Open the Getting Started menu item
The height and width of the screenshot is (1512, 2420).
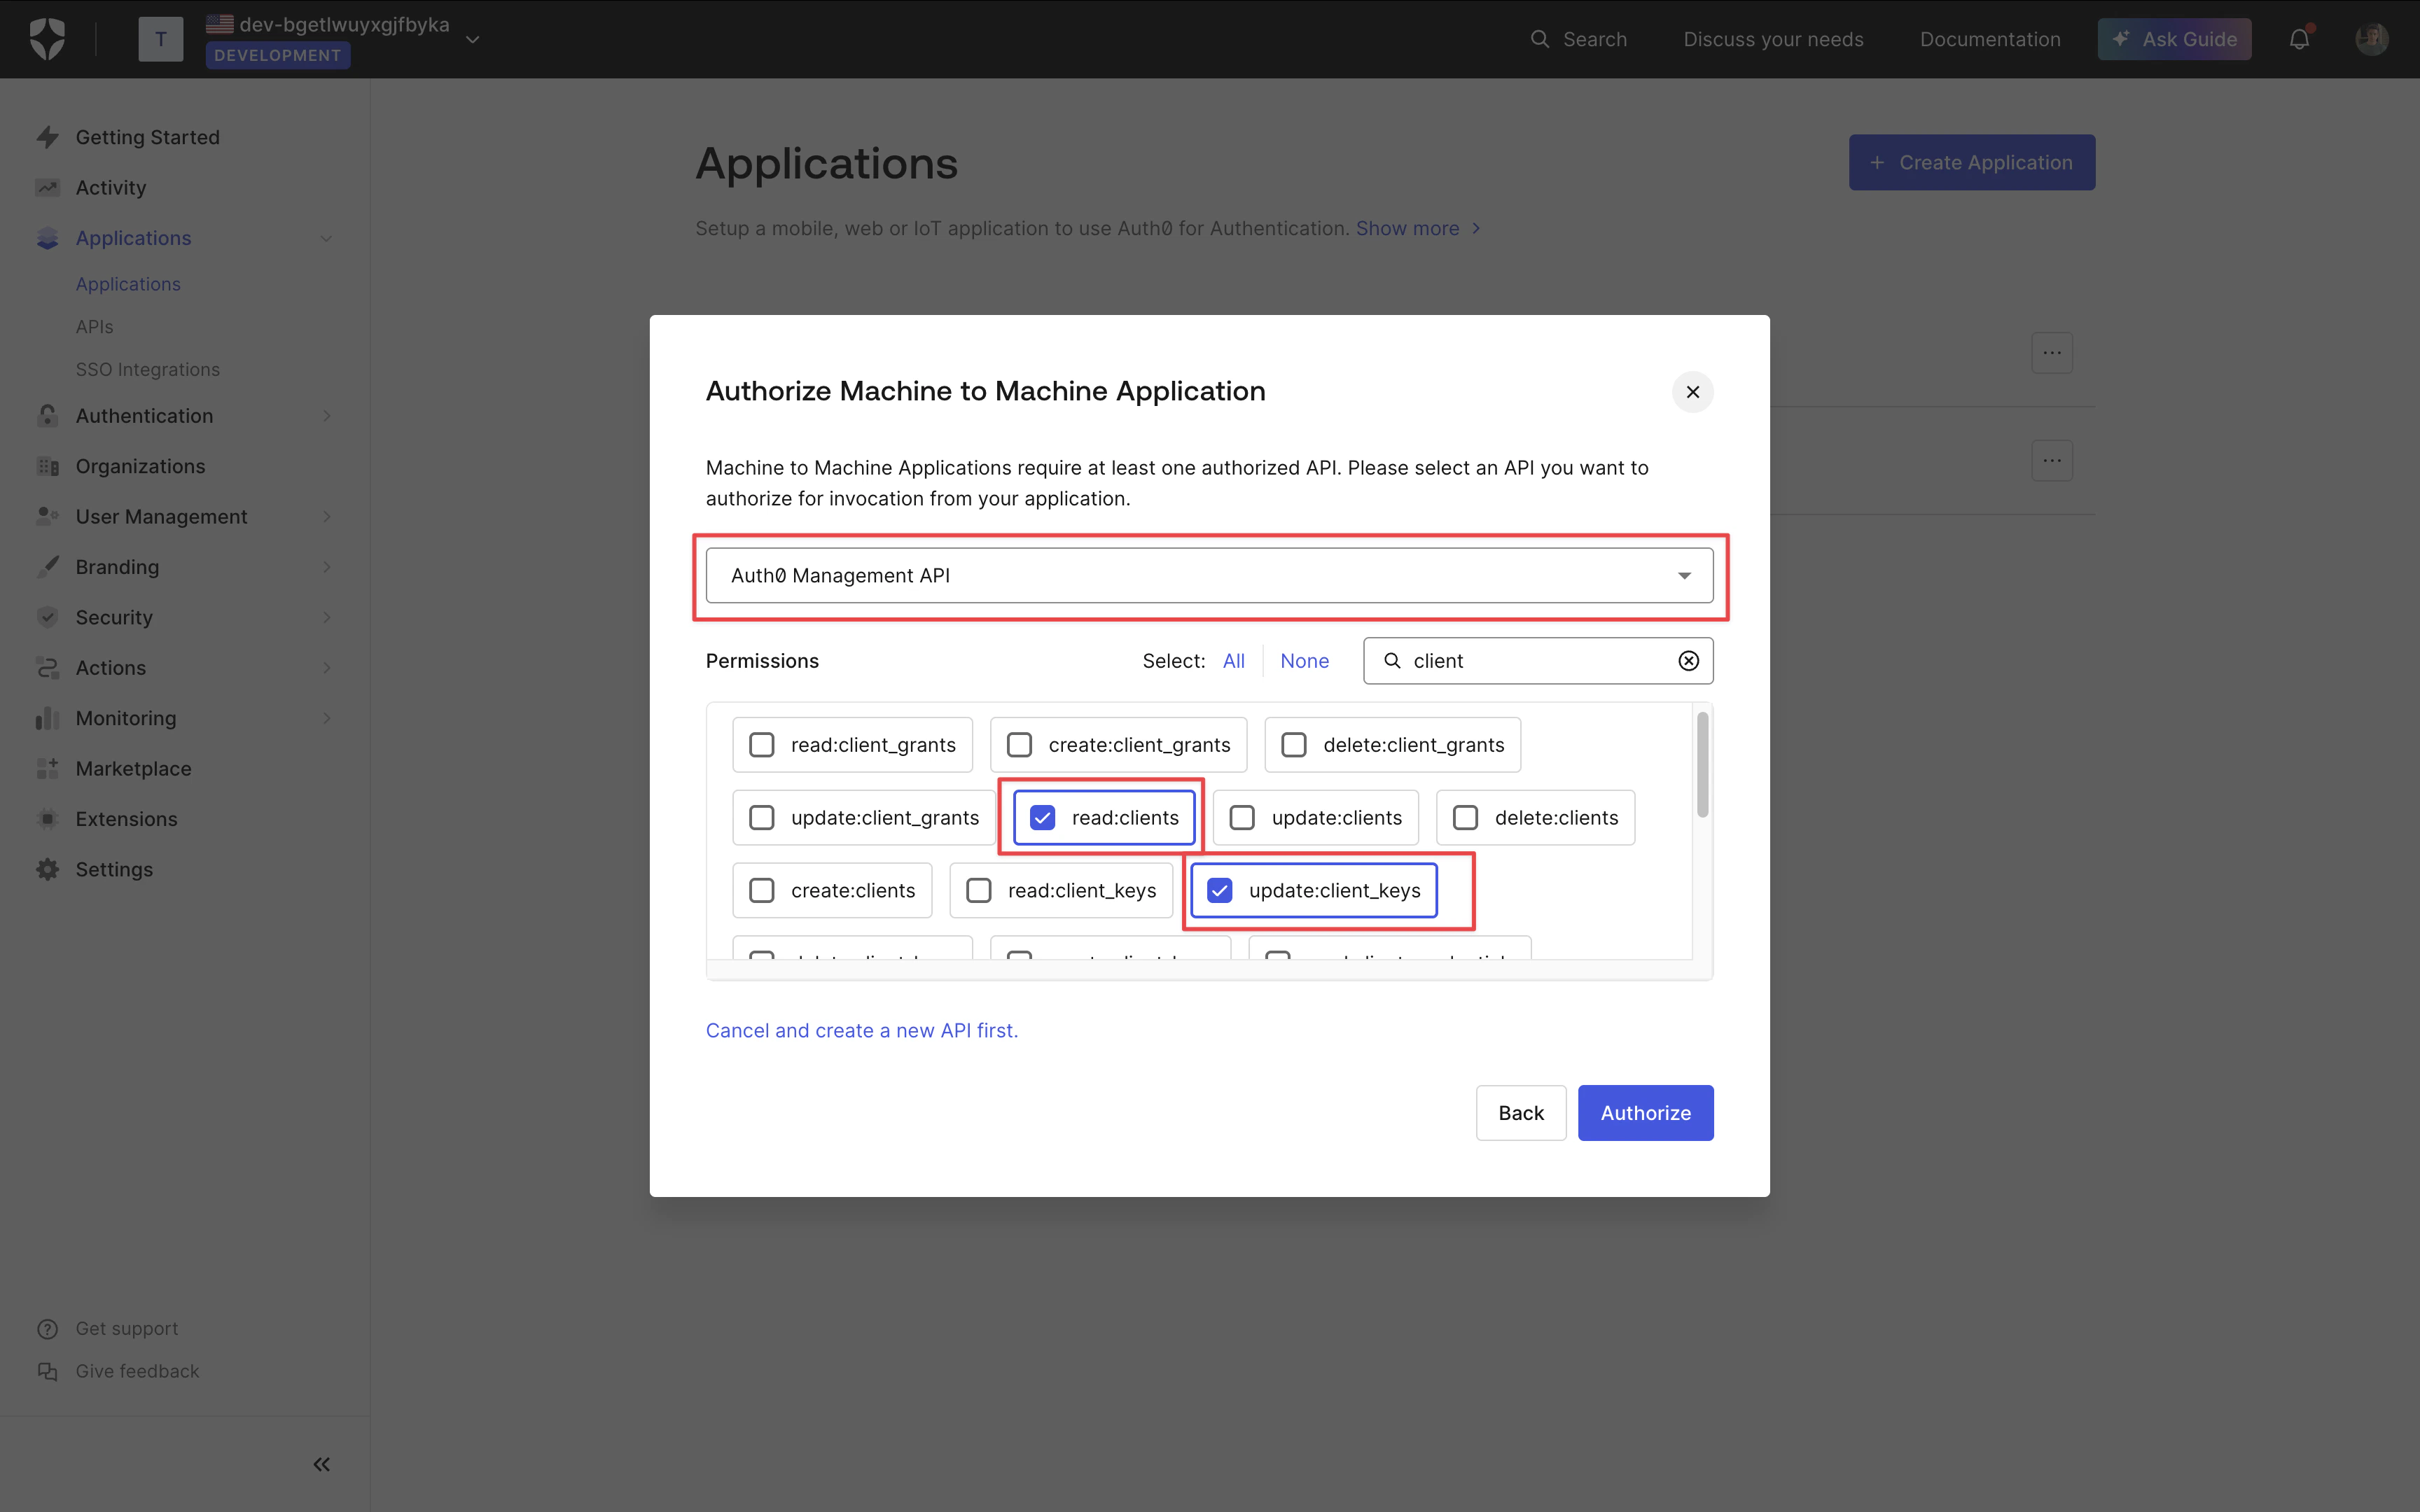[147, 137]
